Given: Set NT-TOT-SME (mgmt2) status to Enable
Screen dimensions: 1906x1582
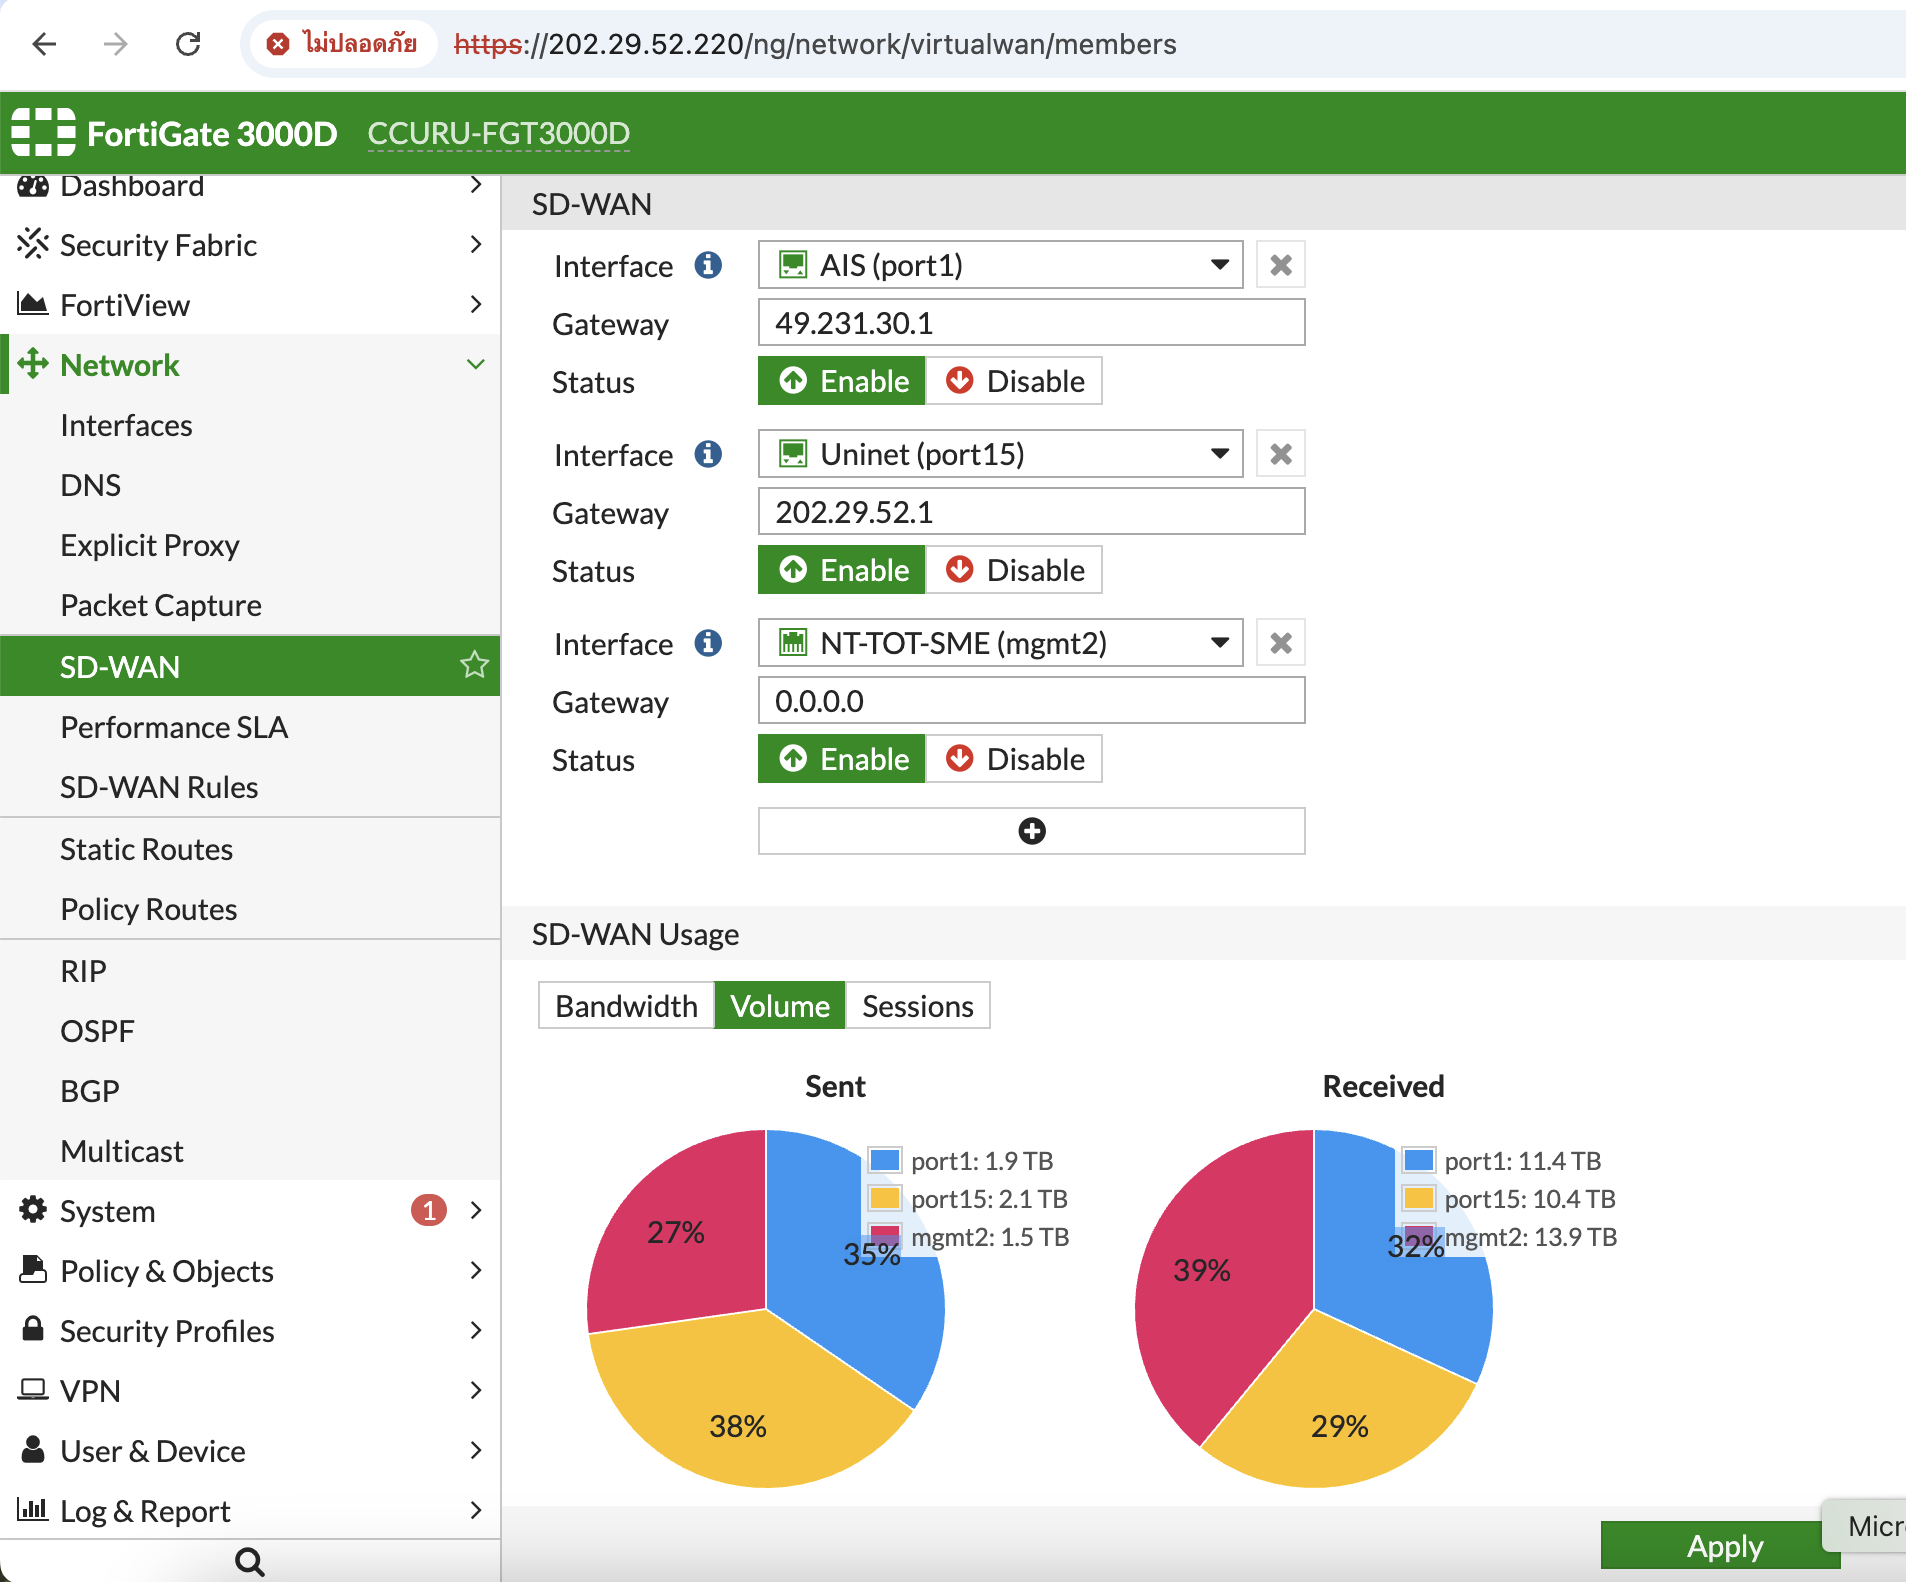Looking at the screenshot, I should click(842, 759).
